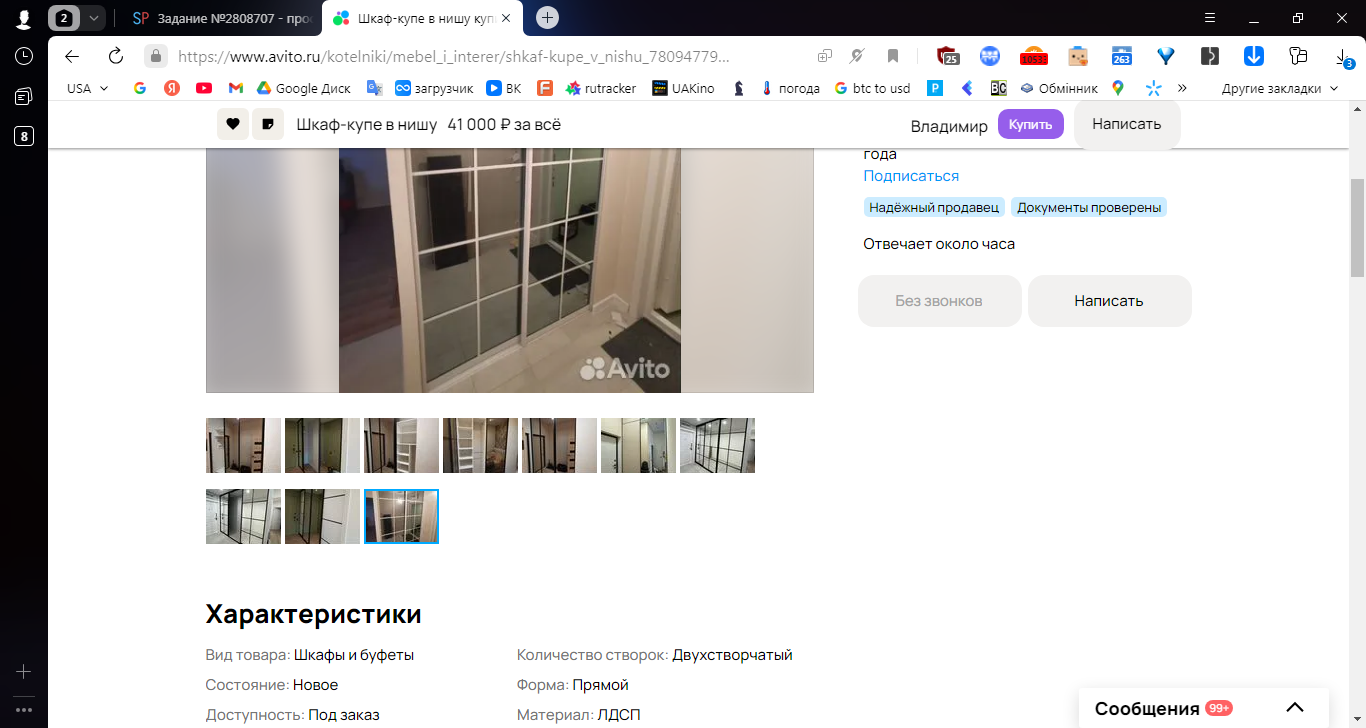Open the Gmail bookmark icon
The height and width of the screenshot is (728, 1366).
point(236,88)
